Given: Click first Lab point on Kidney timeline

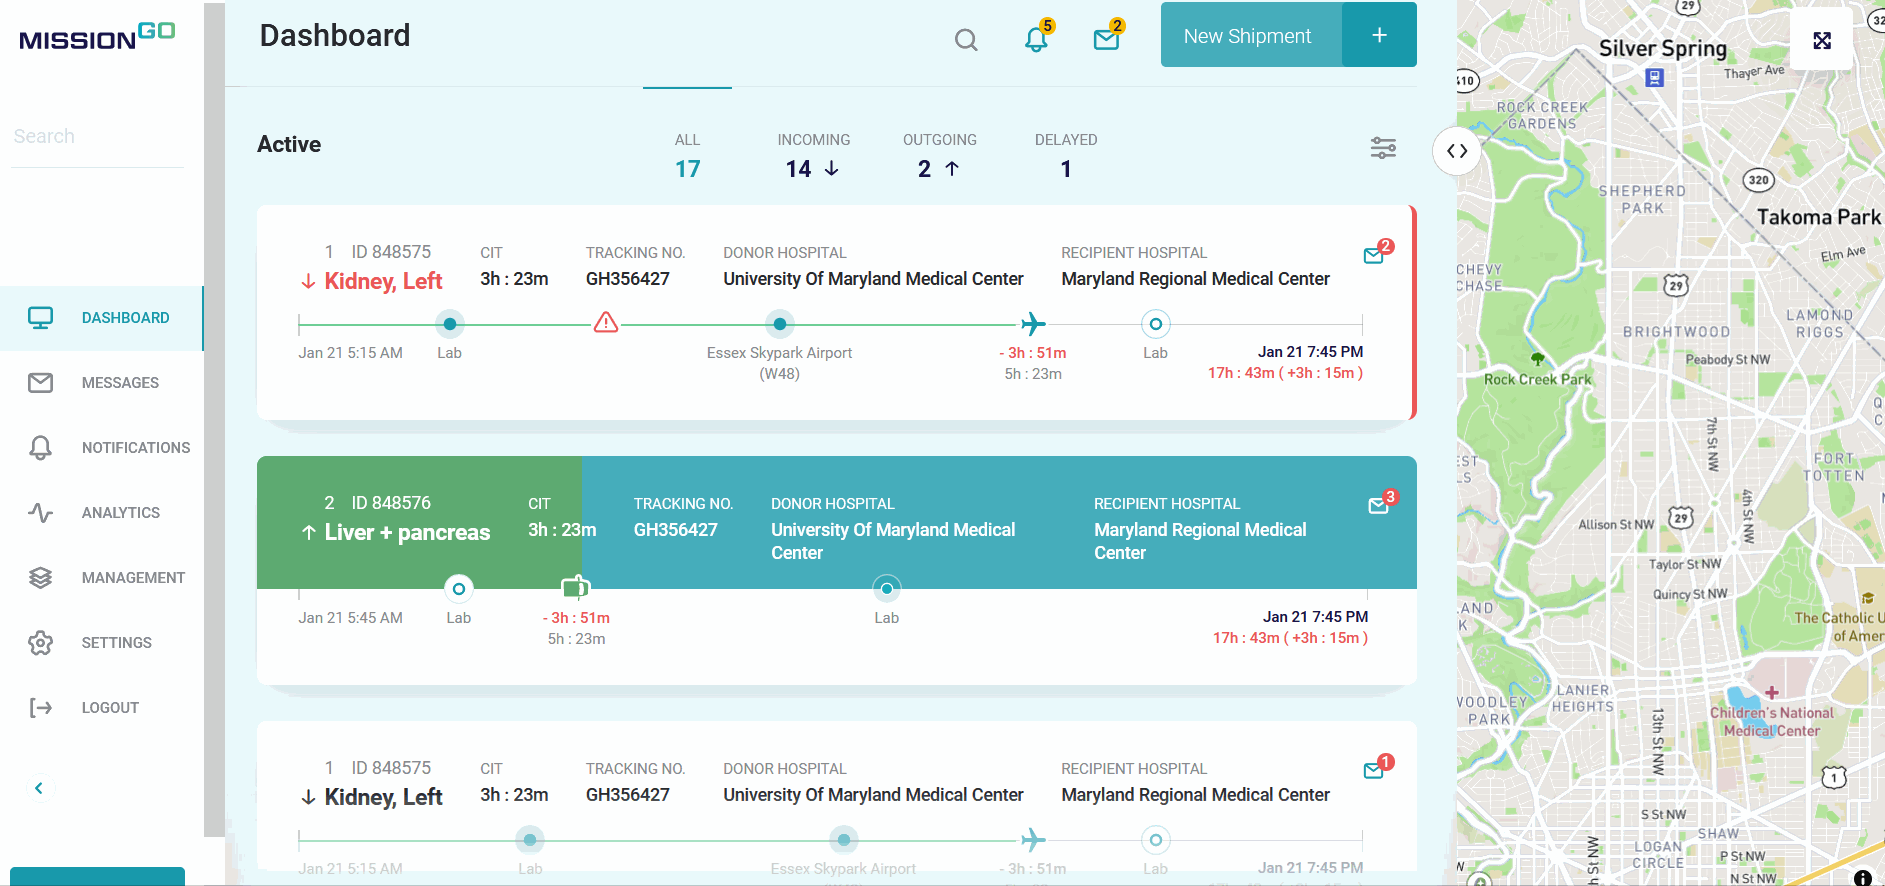Looking at the screenshot, I should tap(450, 324).
